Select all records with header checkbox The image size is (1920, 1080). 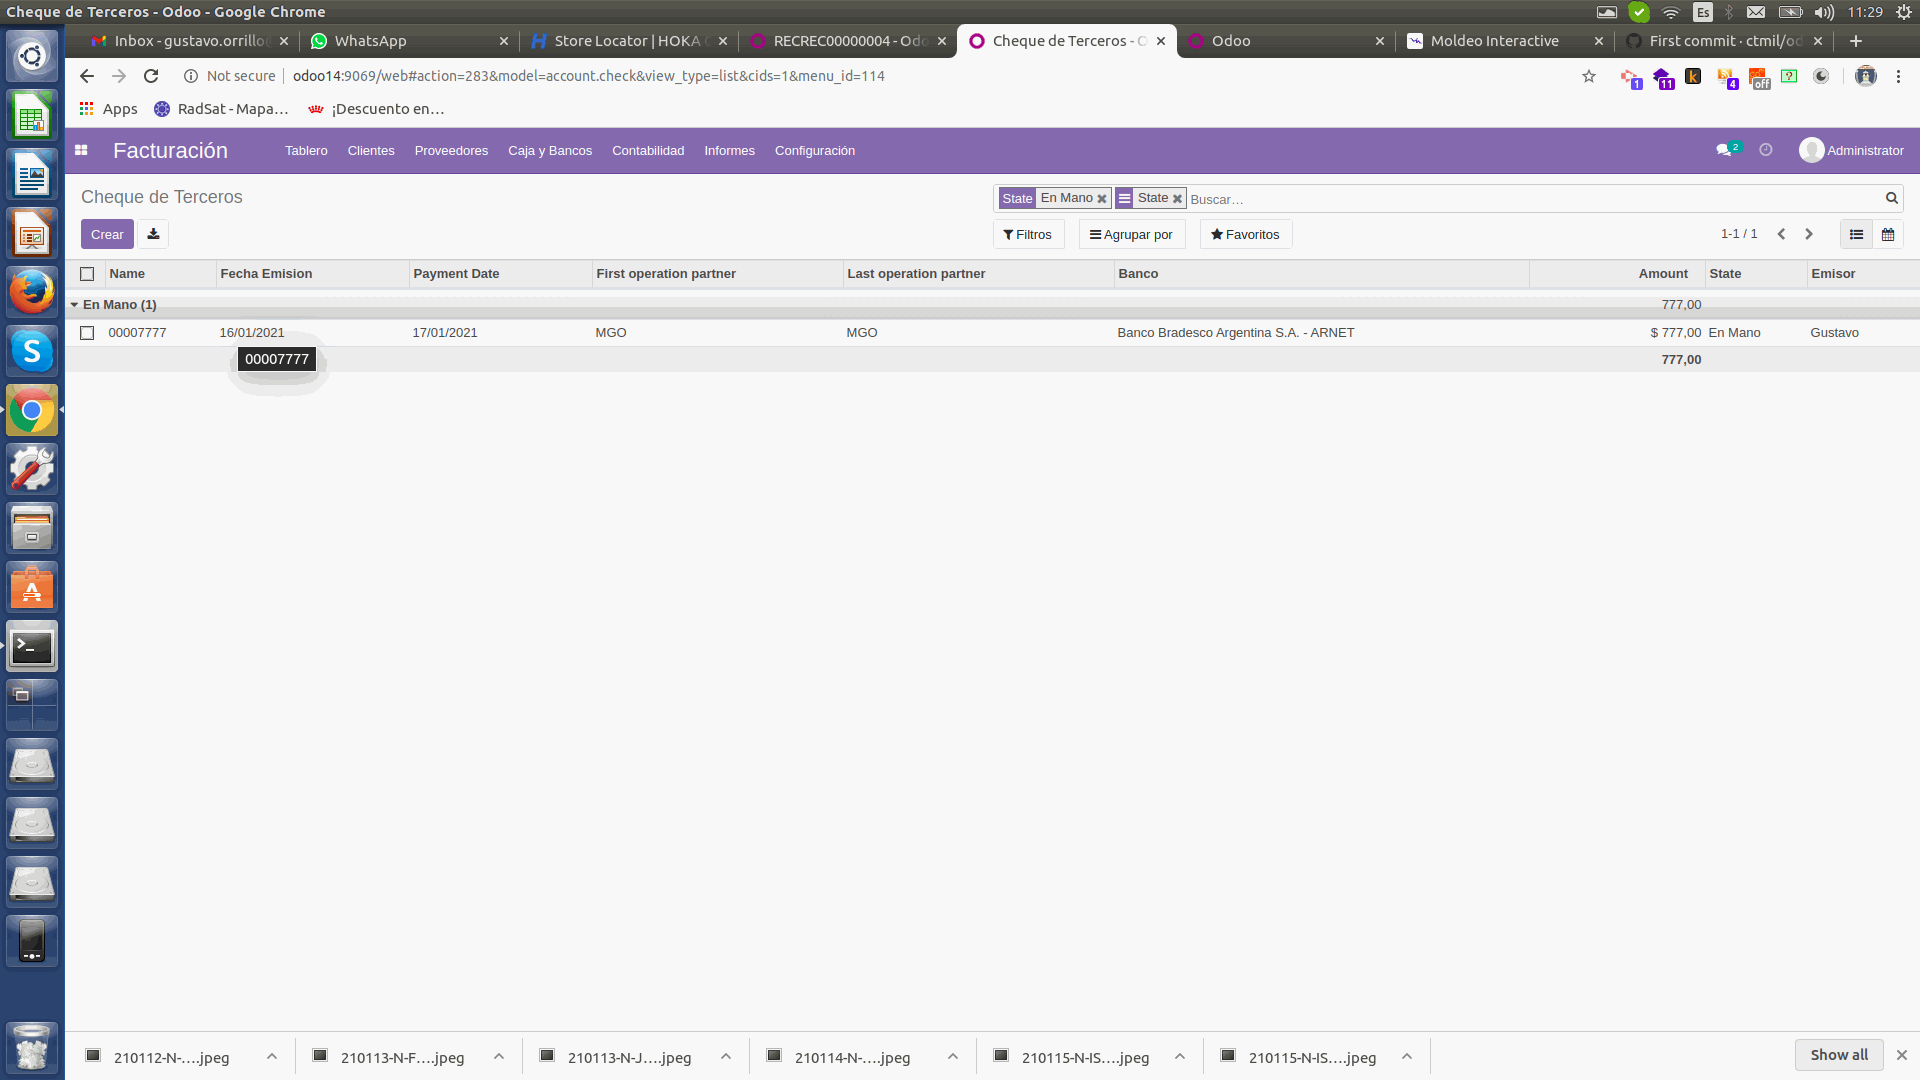click(87, 274)
